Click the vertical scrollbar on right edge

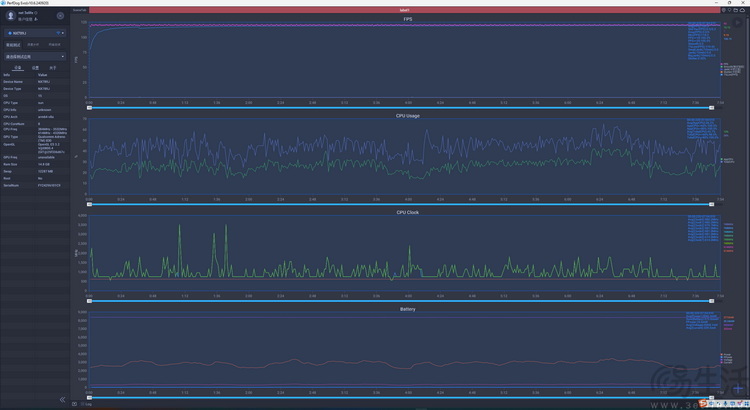(748, 206)
